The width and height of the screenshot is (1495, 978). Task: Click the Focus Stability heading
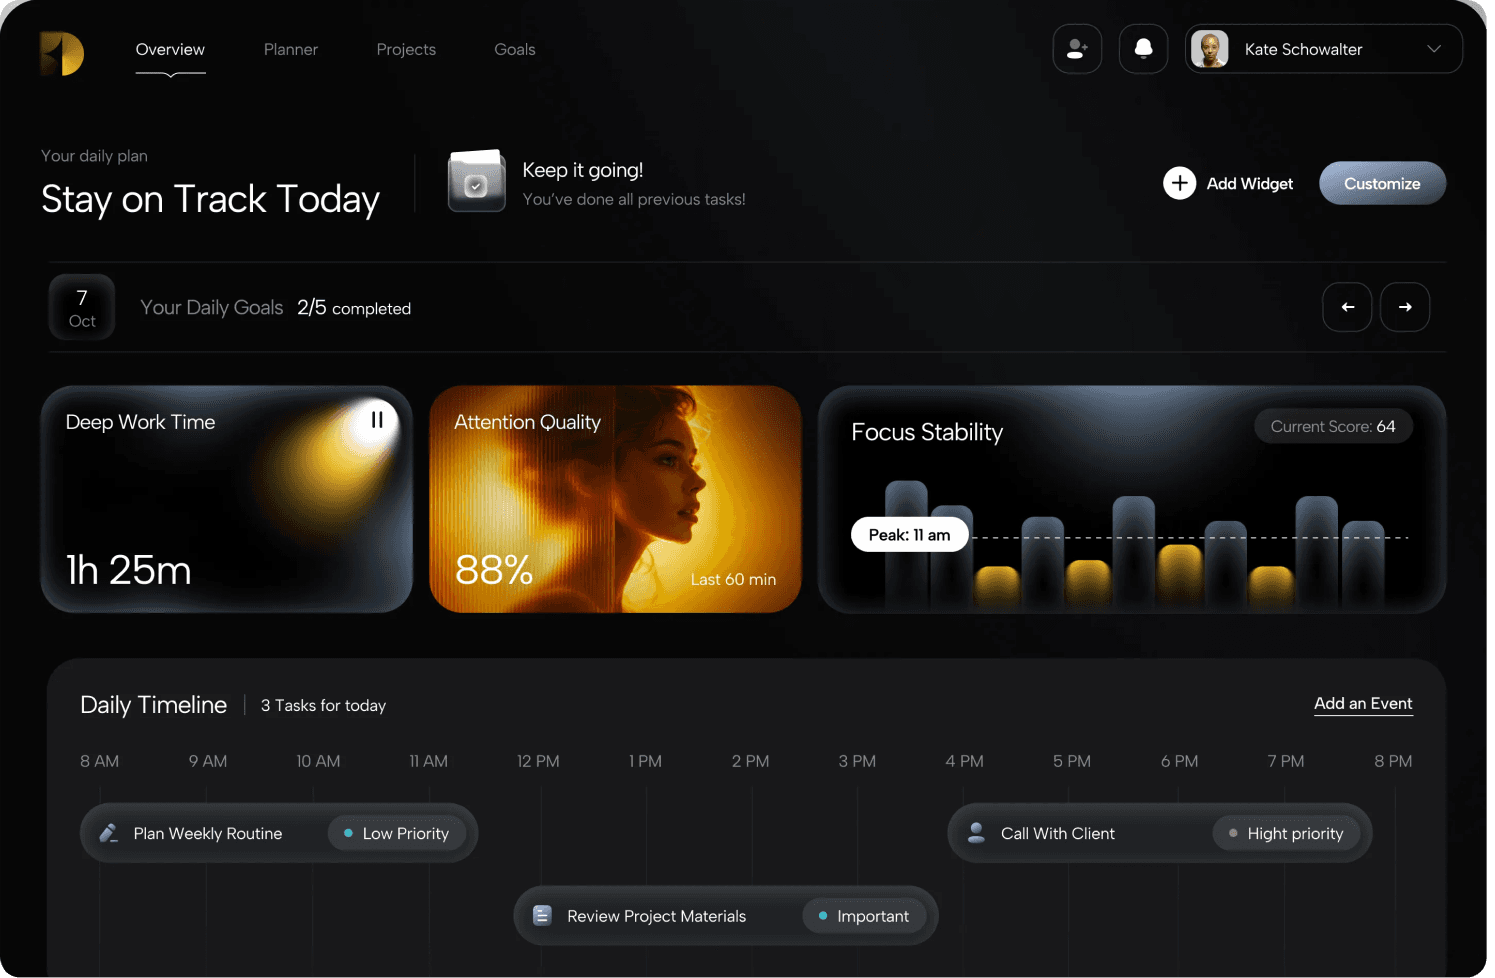(927, 432)
